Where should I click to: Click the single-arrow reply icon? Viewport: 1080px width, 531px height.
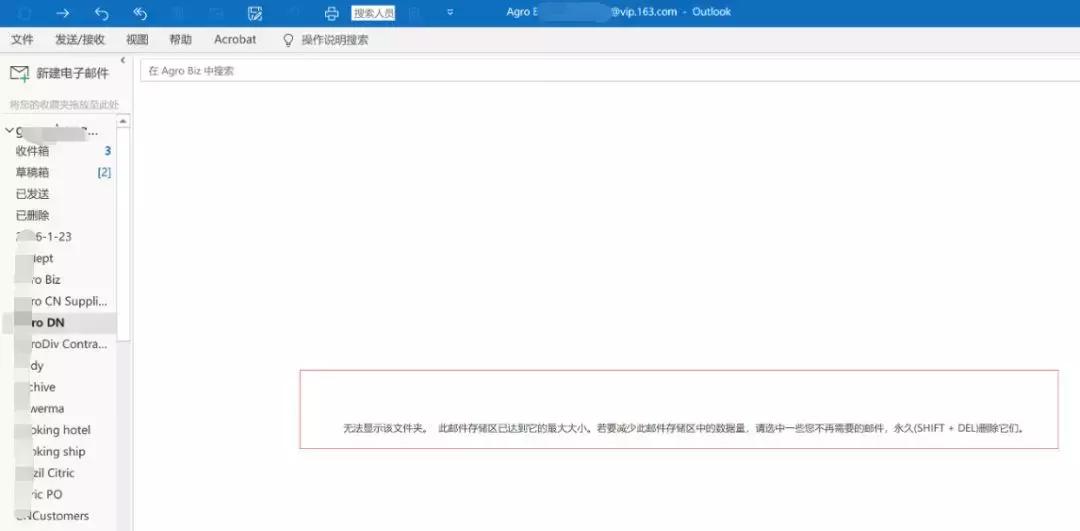pyautogui.click(x=101, y=13)
